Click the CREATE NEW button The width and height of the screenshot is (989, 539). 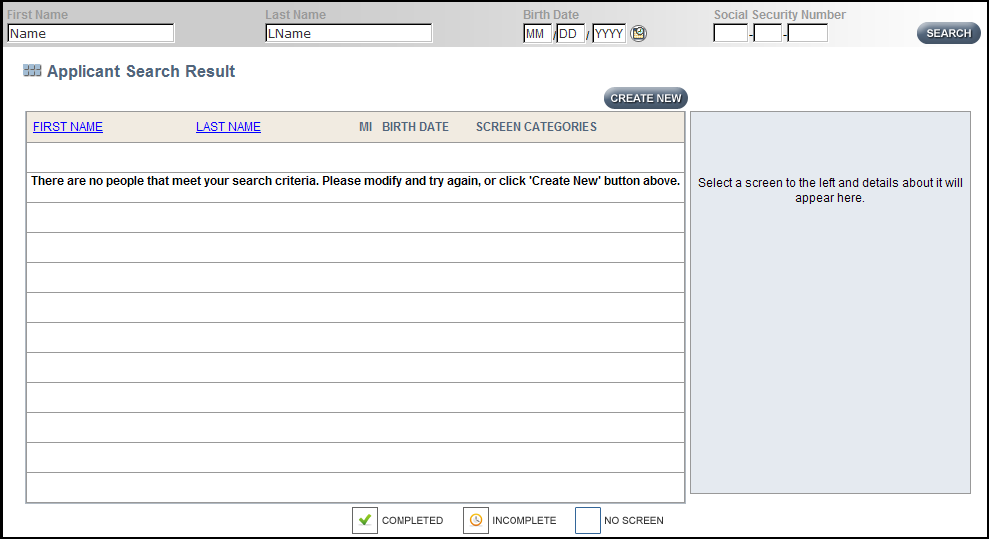[646, 98]
